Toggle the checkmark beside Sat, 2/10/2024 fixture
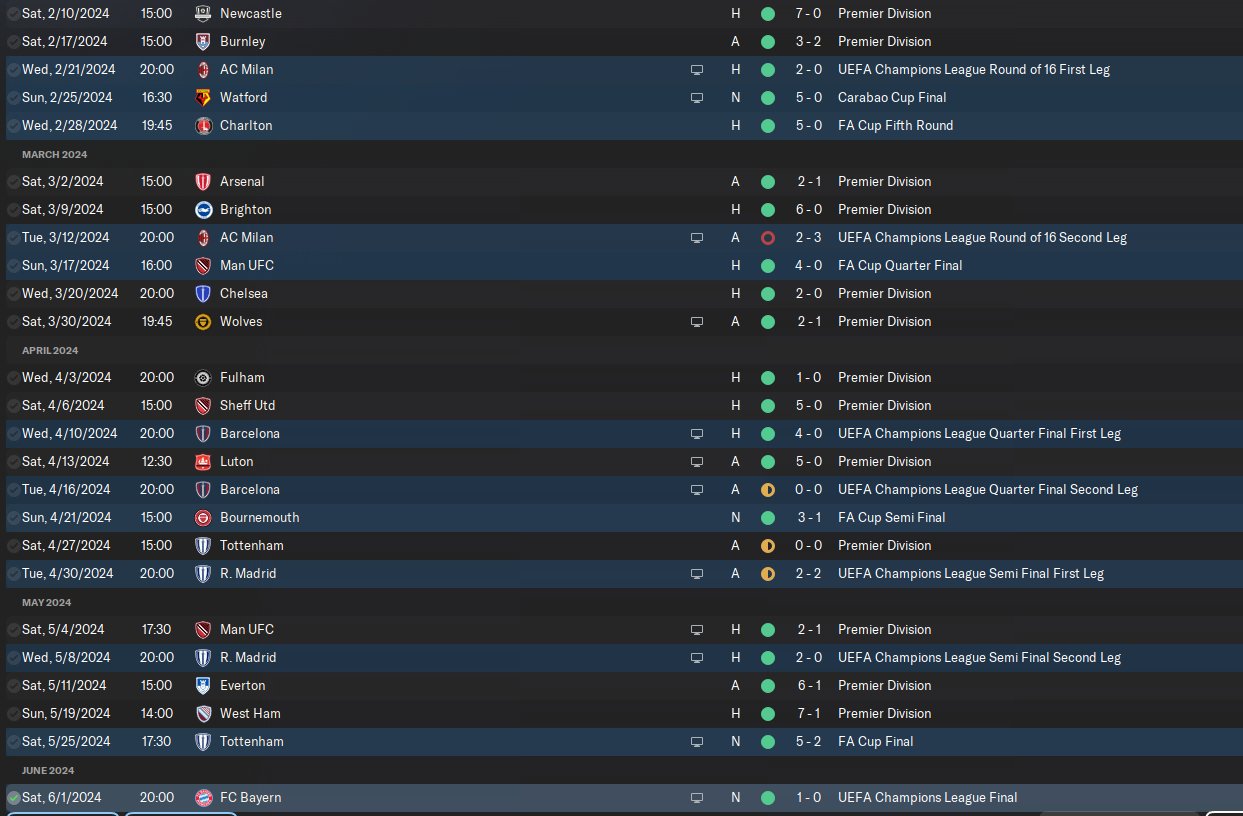The width and height of the screenshot is (1243, 816). tap(13, 14)
